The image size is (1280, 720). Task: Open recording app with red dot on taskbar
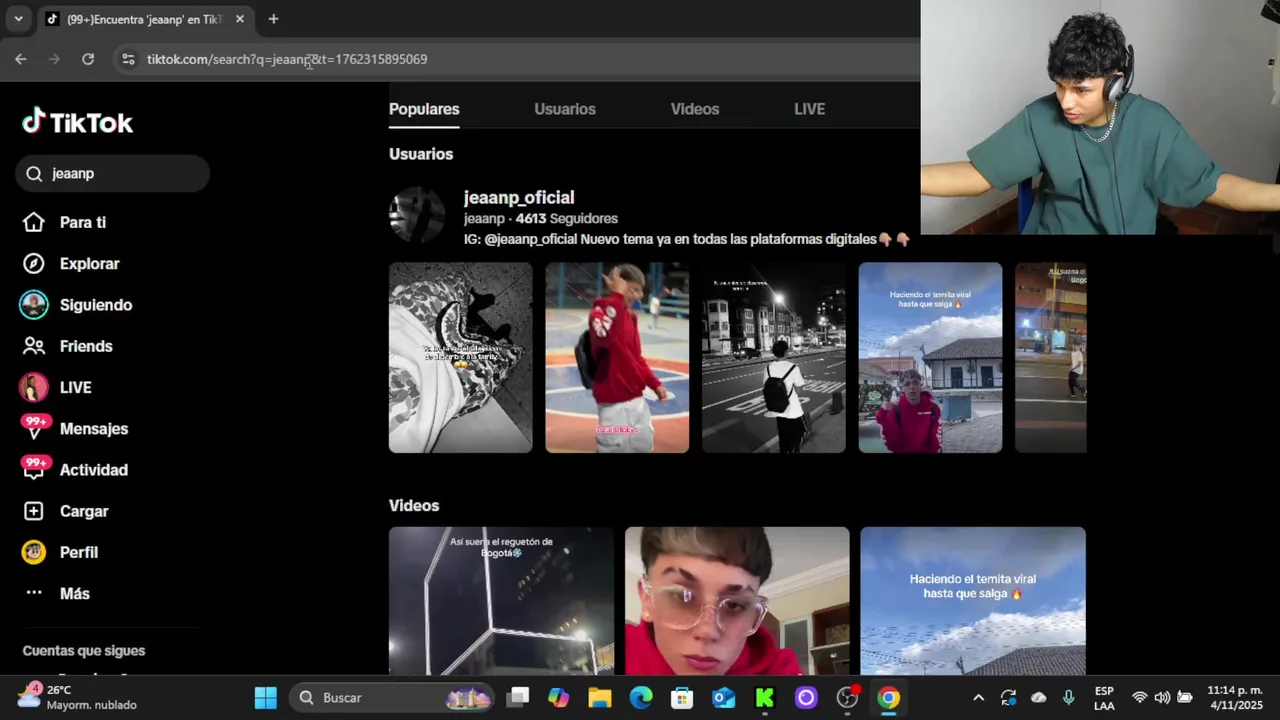coord(848,698)
